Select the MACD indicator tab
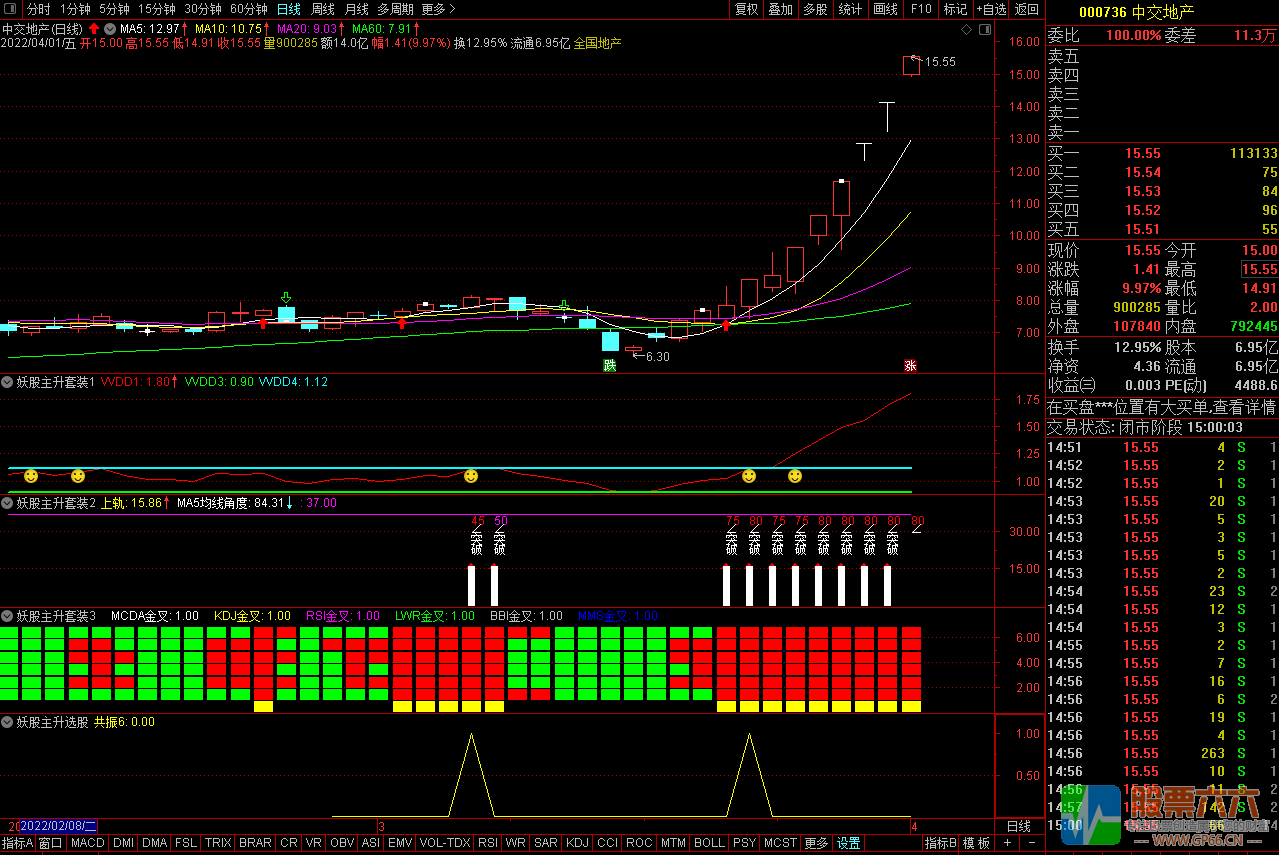Screen dimensions: 1279x855 (88, 843)
